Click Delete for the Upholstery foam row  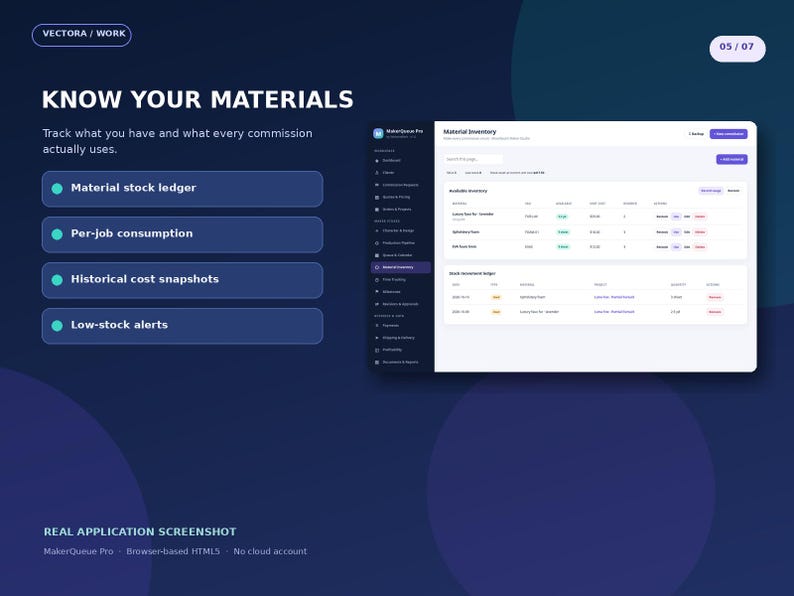click(700, 232)
